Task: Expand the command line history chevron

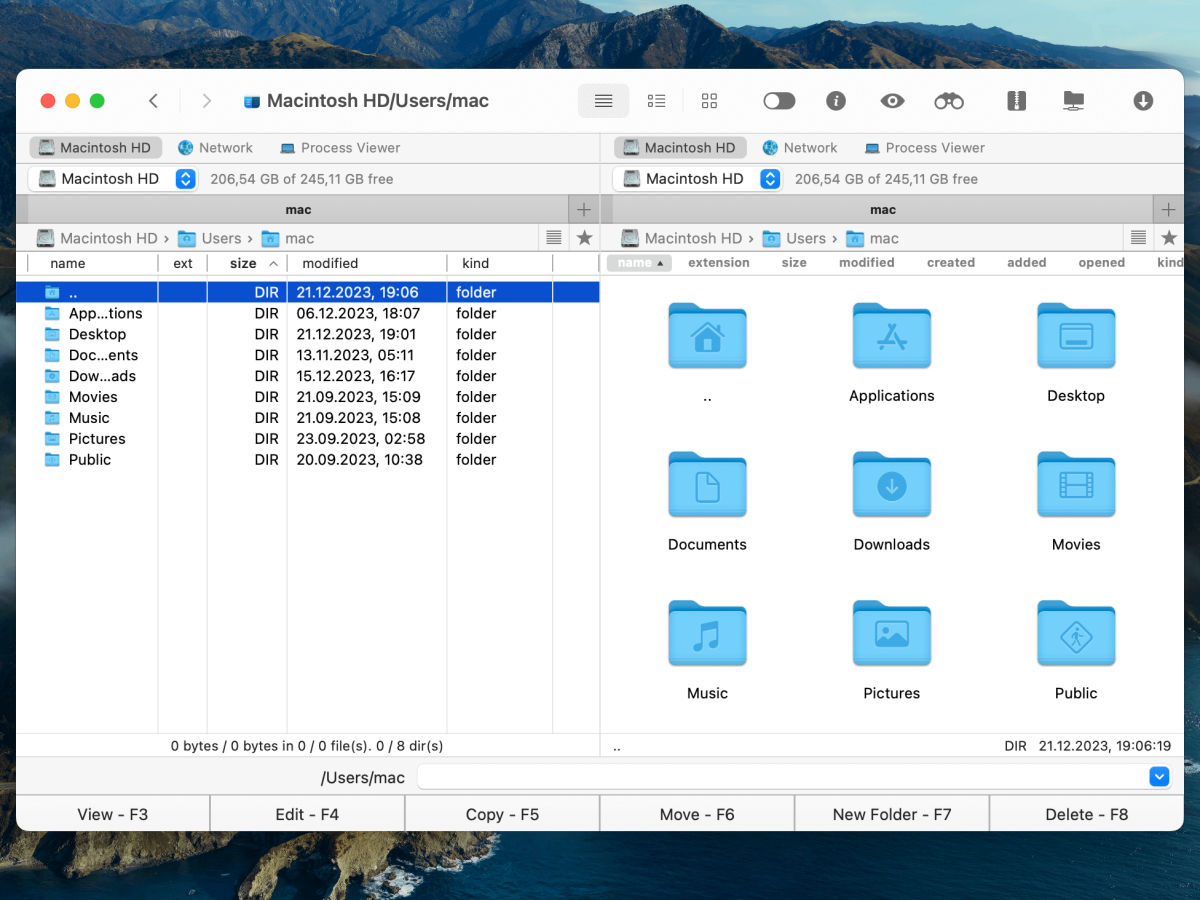Action: pyautogui.click(x=1158, y=776)
